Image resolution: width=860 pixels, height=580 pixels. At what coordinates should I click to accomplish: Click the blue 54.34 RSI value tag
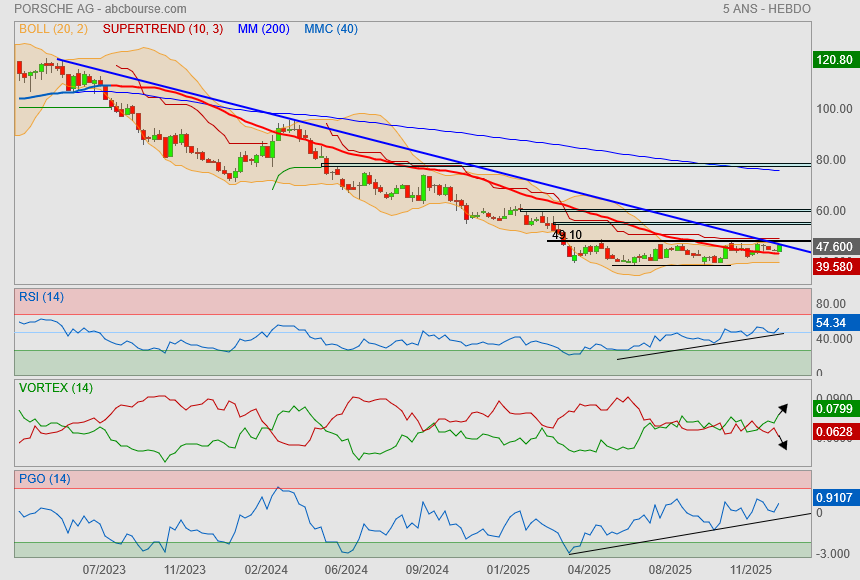click(x=831, y=323)
